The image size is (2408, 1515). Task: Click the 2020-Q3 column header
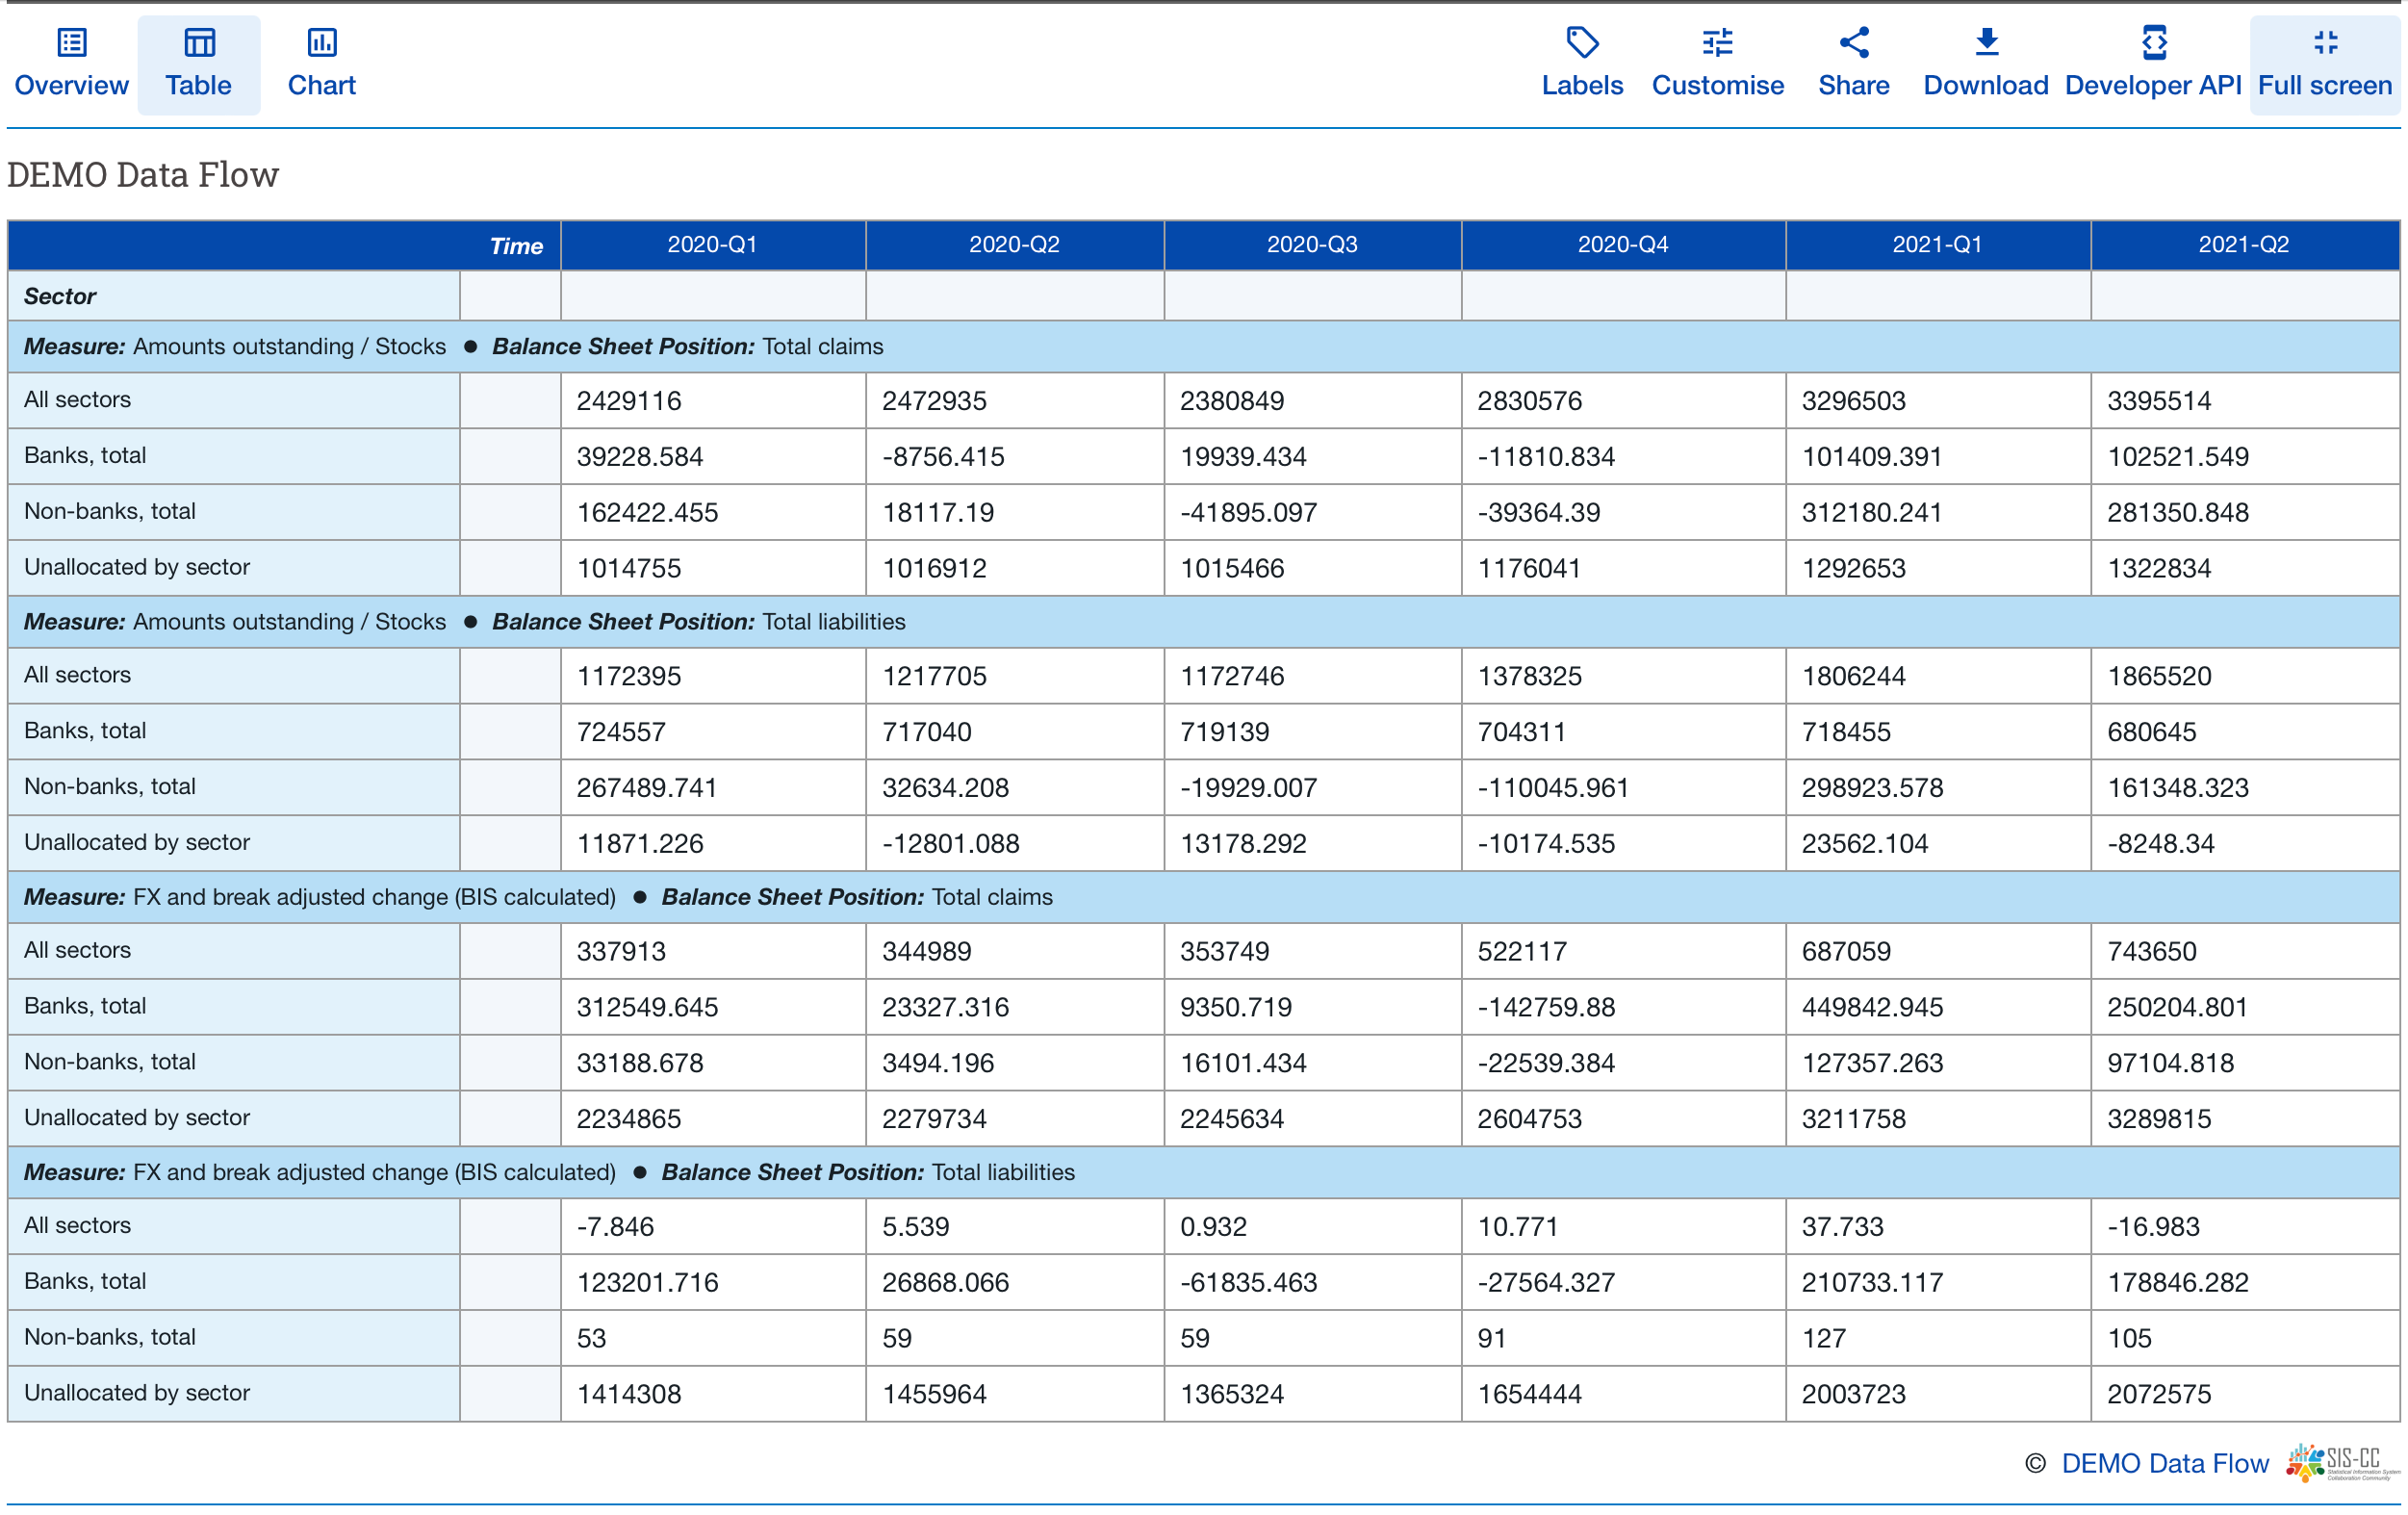coord(1311,245)
